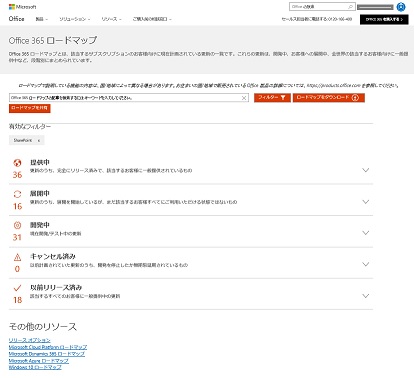Click the globe icon beside 提供中
414x378 pixels.
pyautogui.click(x=17, y=163)
